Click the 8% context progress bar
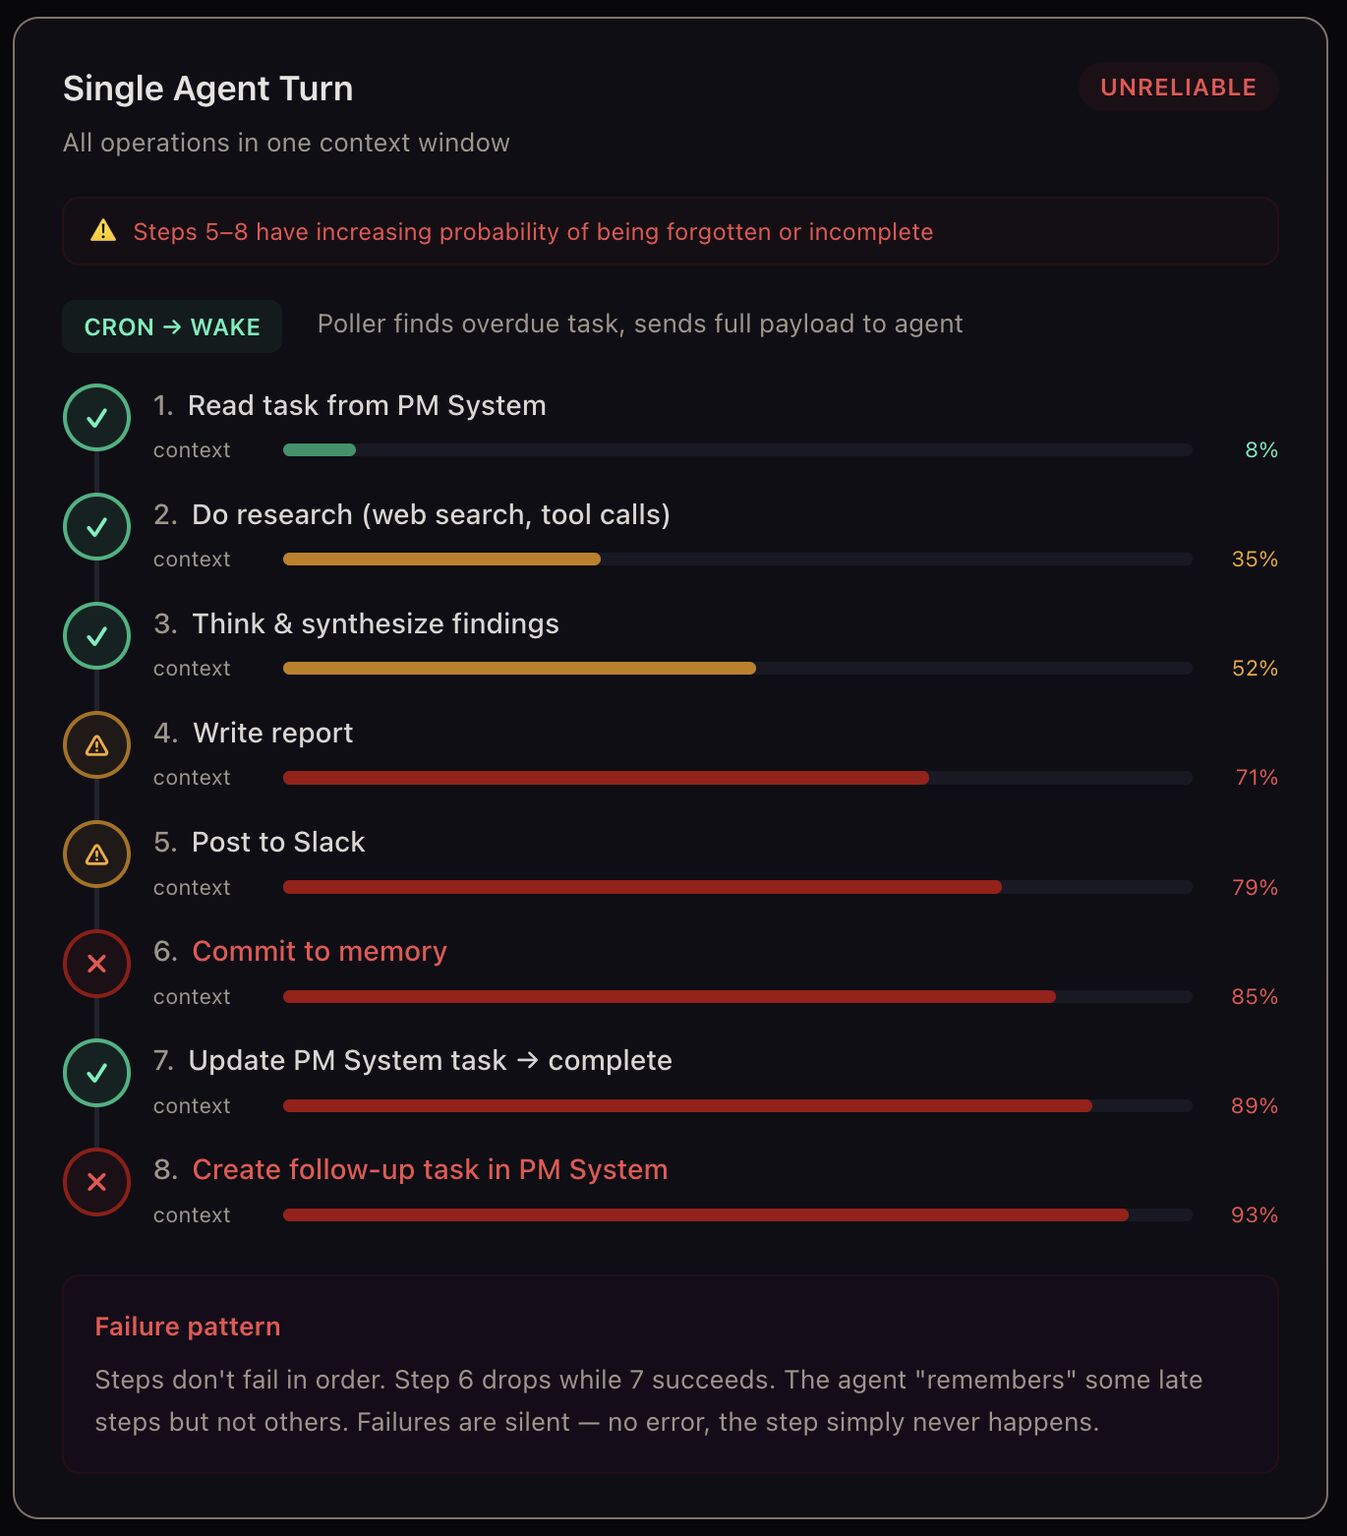1347x1536 pixels. [737, 450]
